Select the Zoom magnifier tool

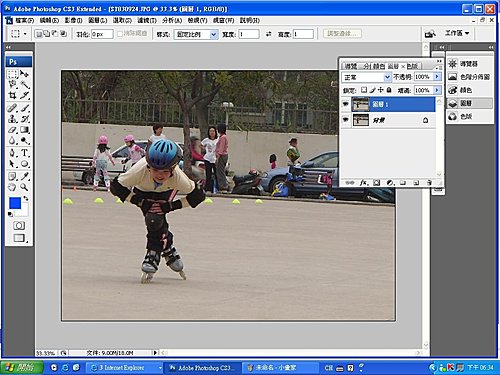pos(24,187)
